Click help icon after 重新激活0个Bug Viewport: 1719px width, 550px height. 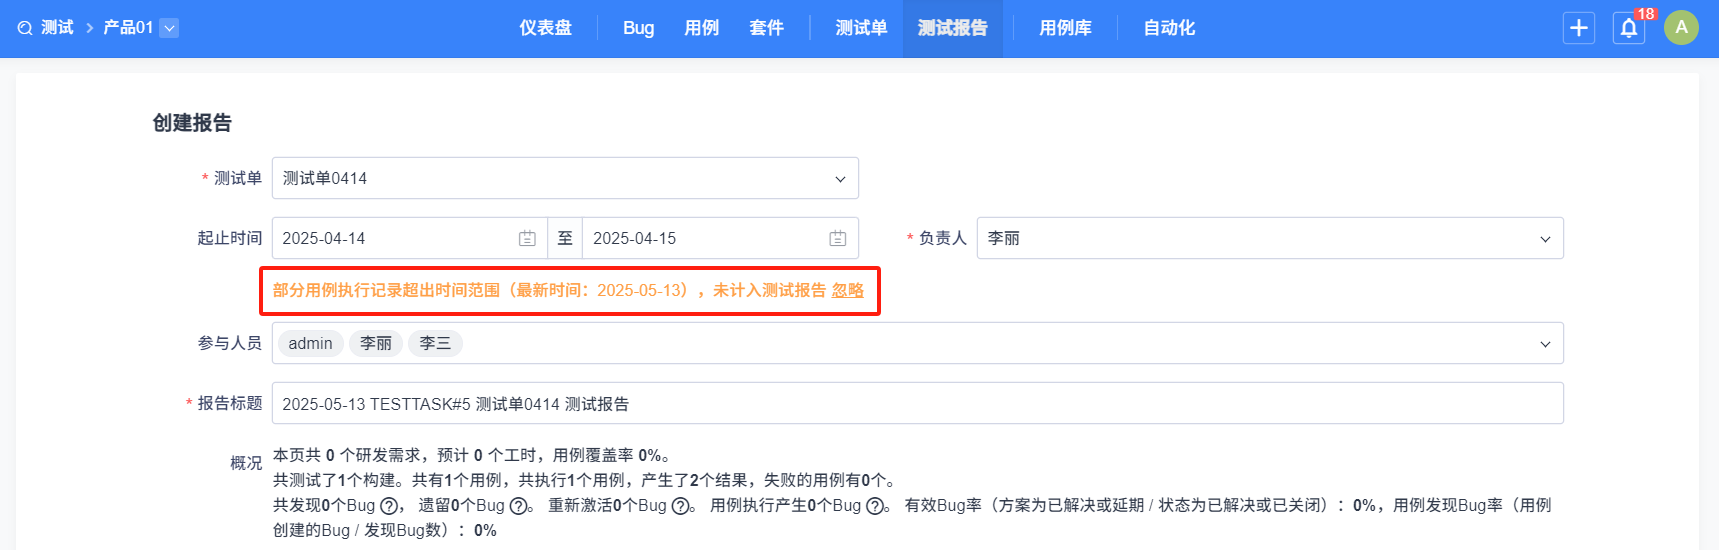(x=680, y=506)
